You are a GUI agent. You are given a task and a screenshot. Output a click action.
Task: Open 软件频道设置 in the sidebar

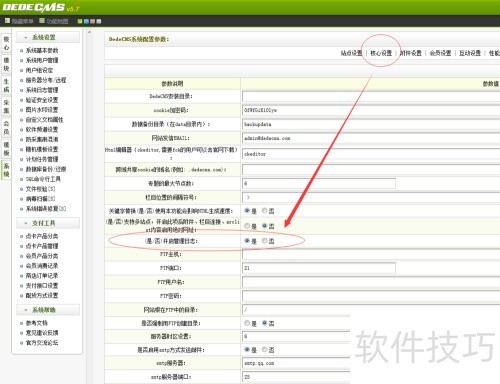click(42, 129)
